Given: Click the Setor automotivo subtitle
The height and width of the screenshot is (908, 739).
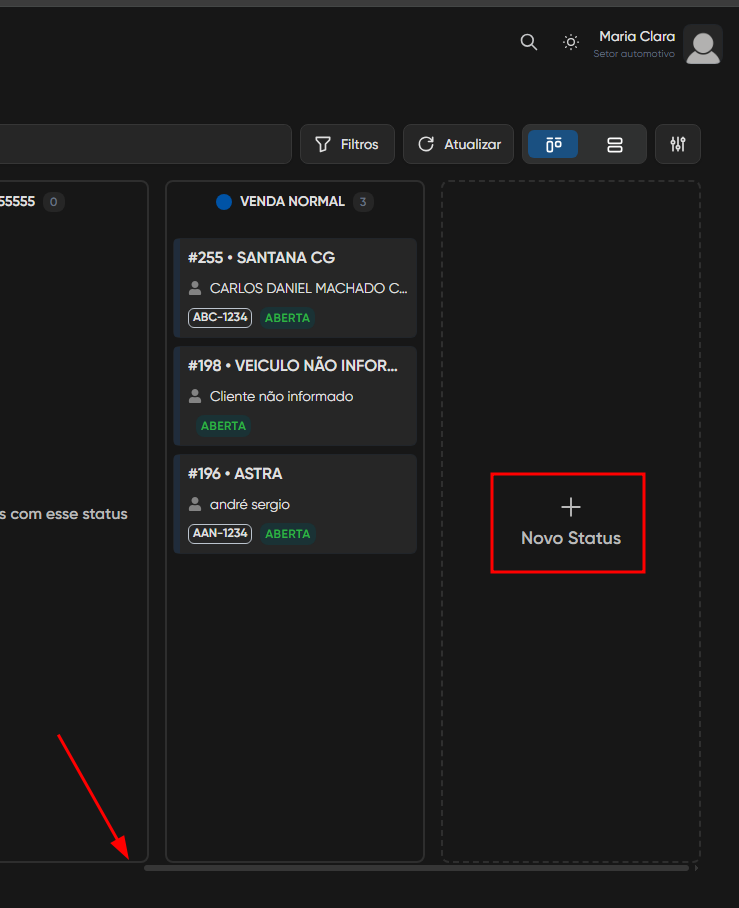Looking at the screenshot, I should point(634,54).
